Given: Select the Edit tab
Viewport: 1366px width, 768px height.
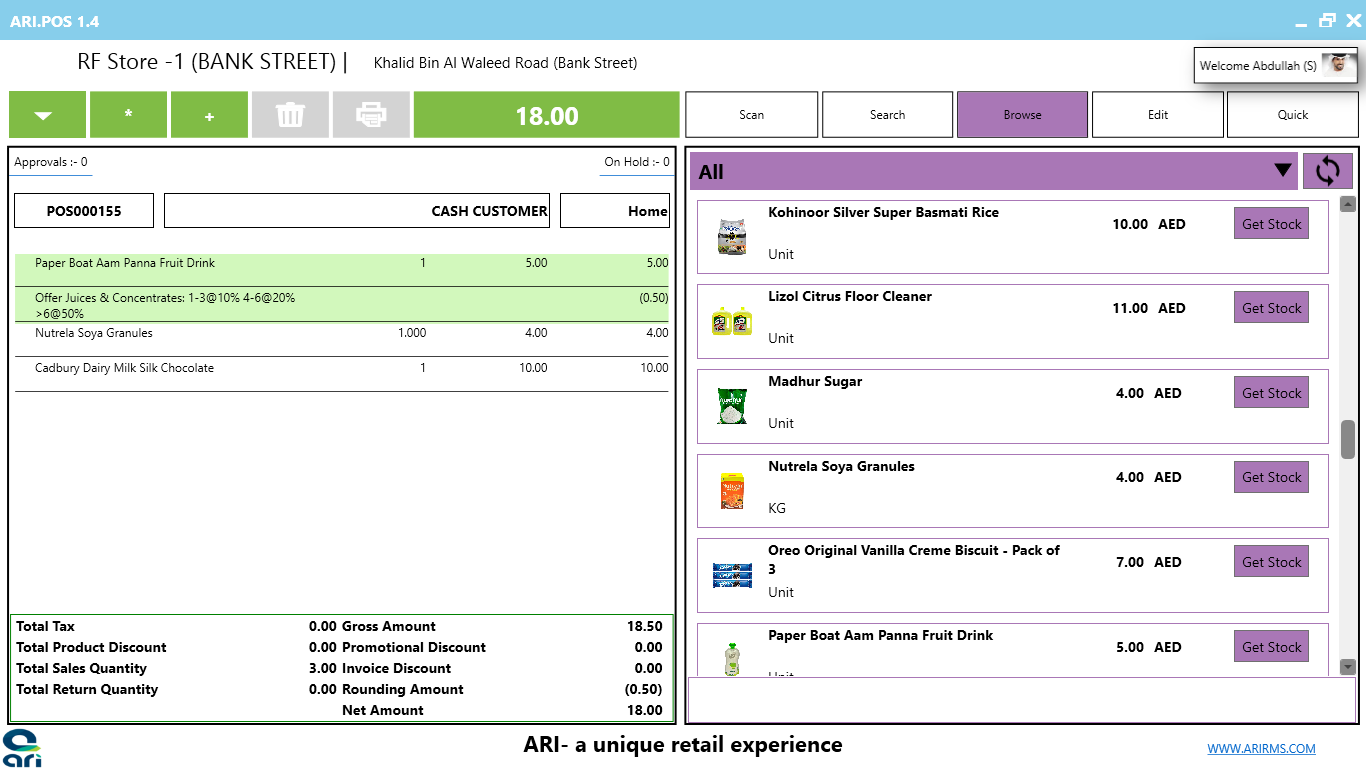Looking at the screenshot, I should pyautogui.click(x=1158, y=115).
